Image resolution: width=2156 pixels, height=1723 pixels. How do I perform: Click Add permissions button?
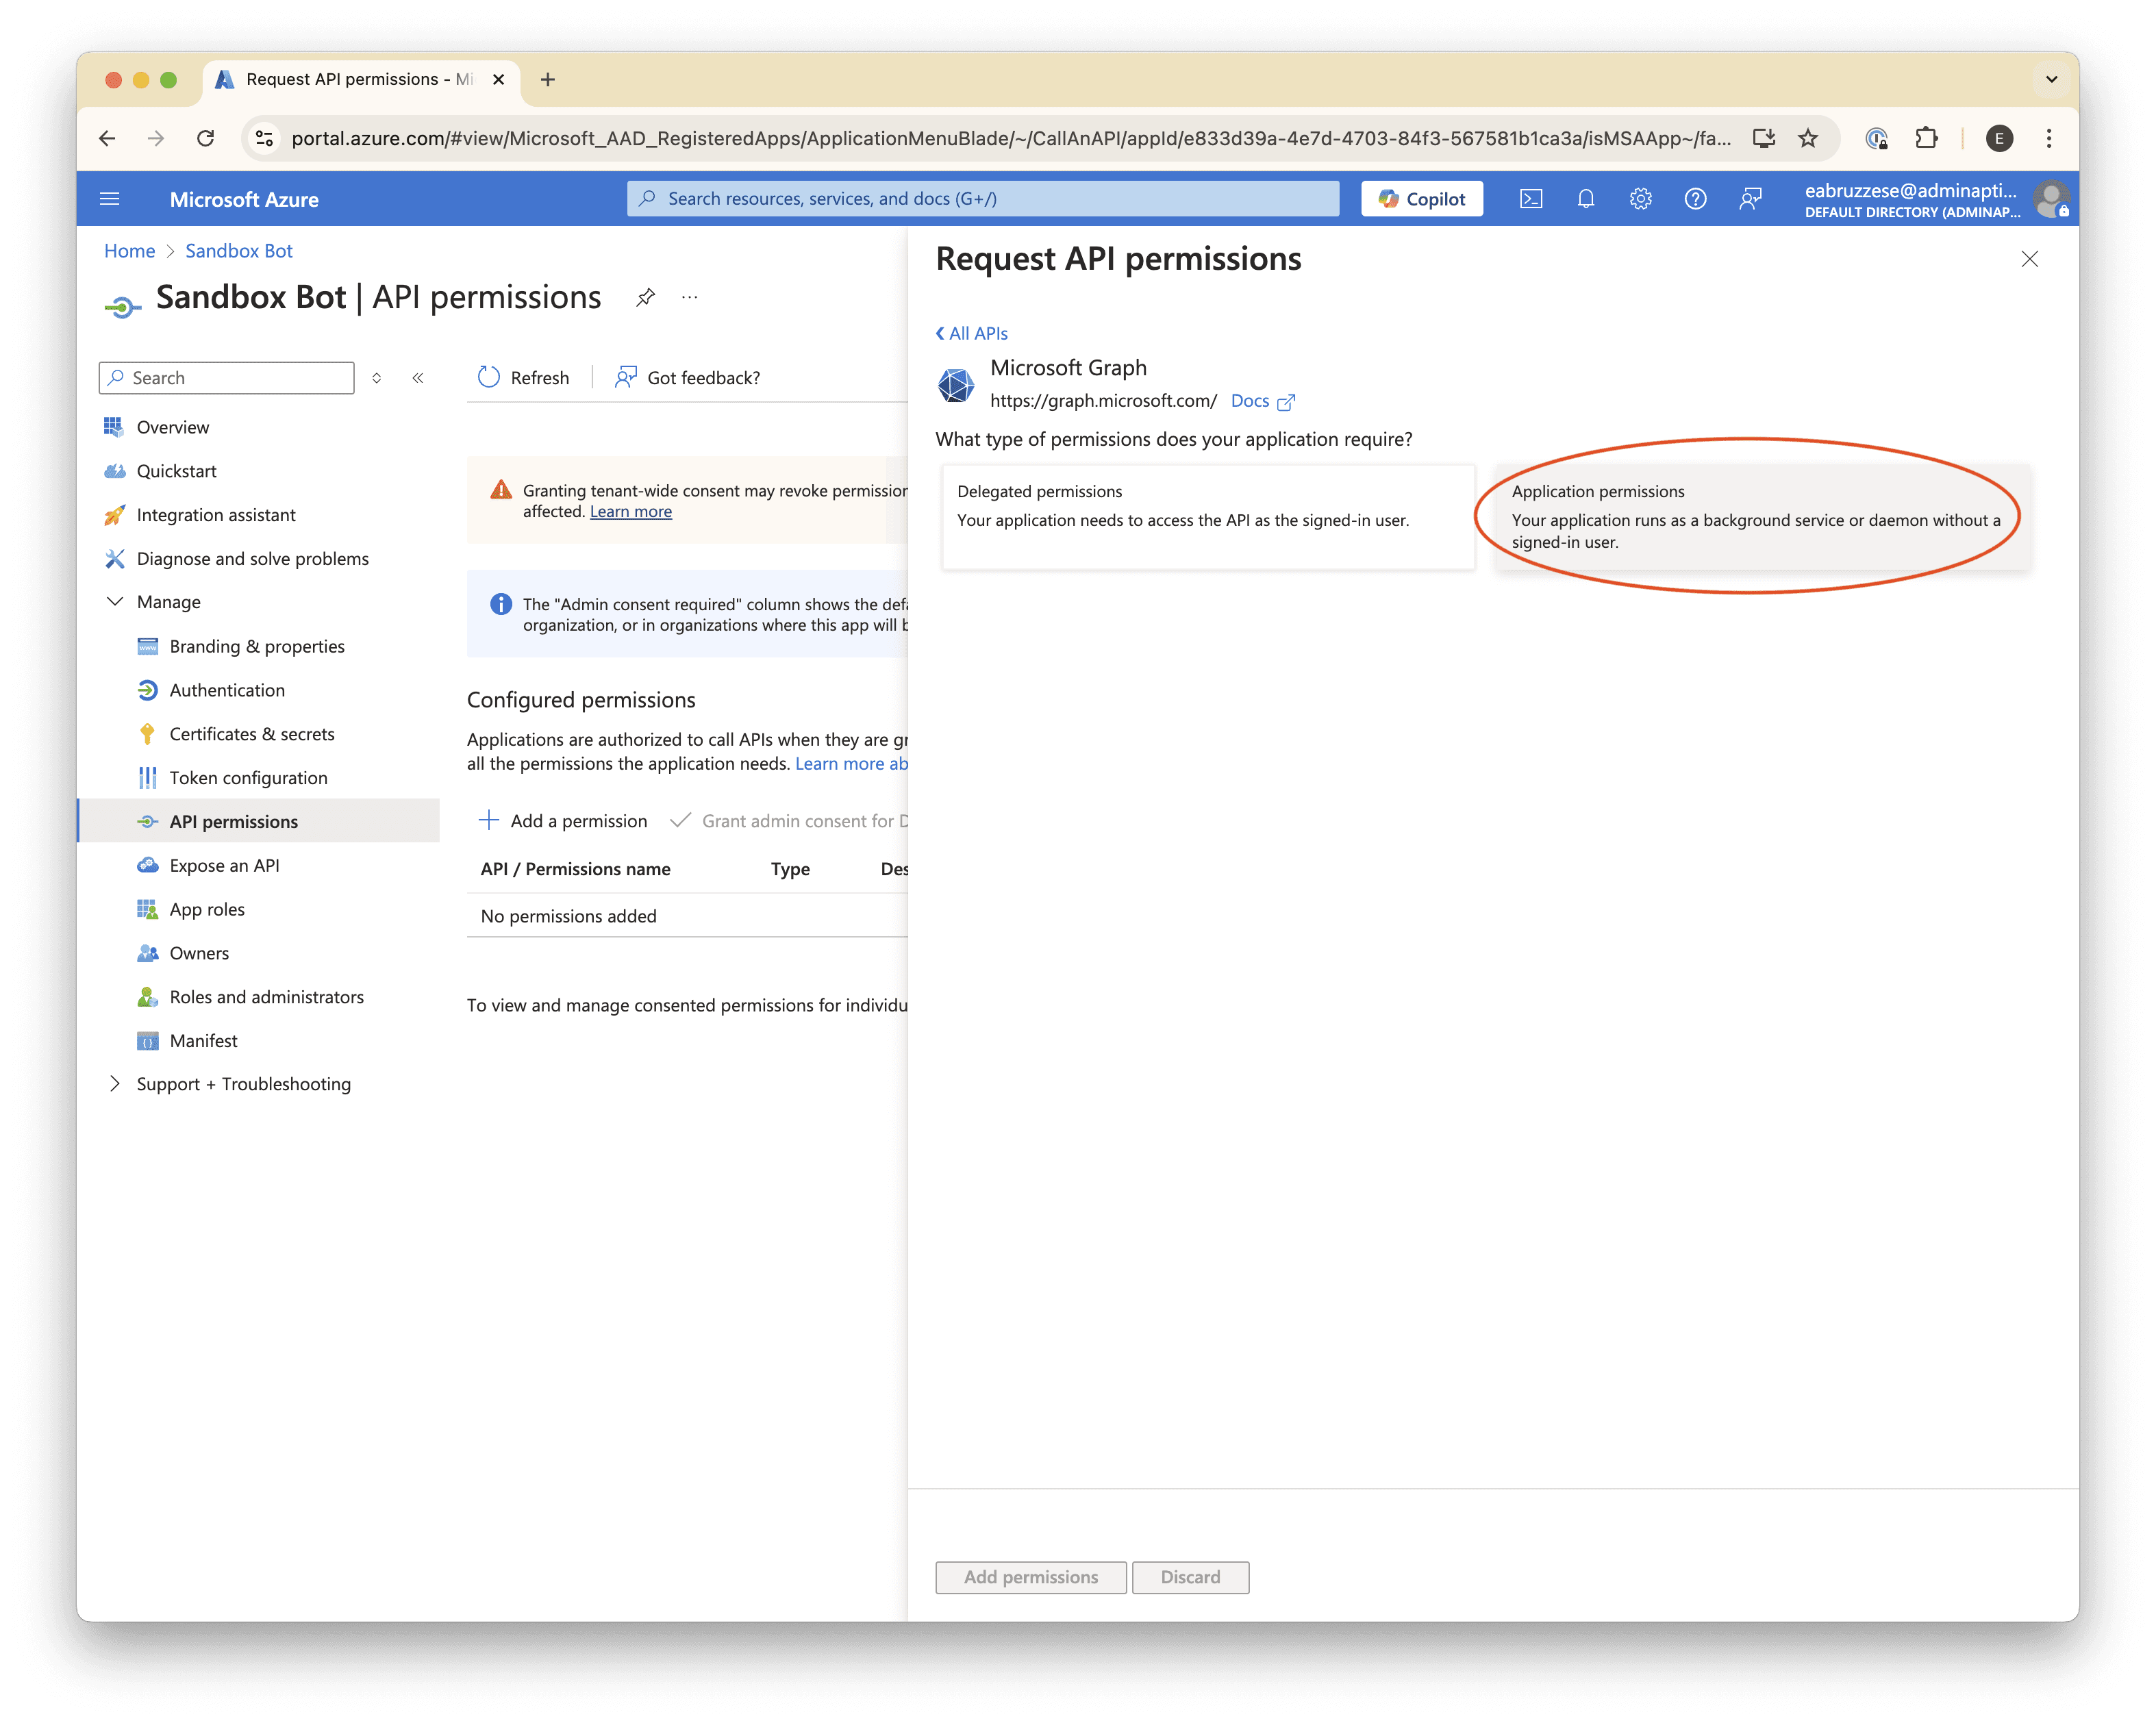[x=1031, y=1577]
